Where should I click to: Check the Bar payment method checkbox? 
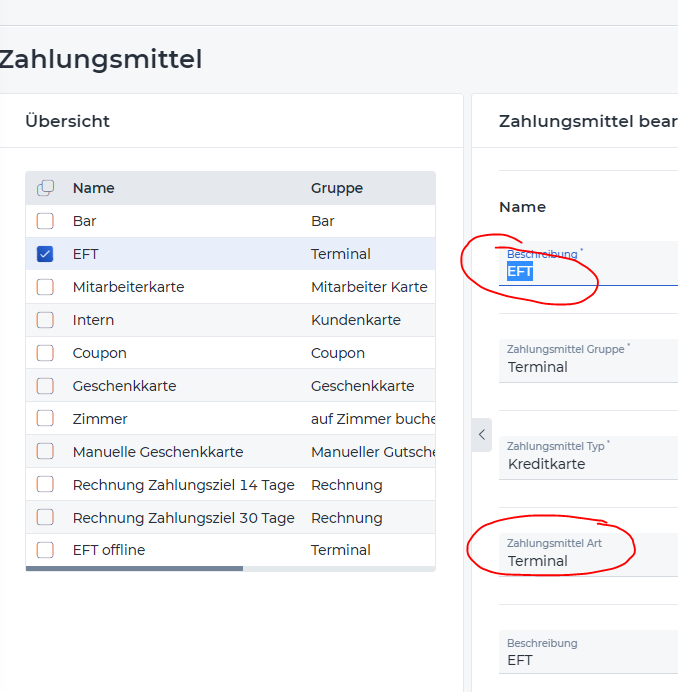click(x=45, y=221)
